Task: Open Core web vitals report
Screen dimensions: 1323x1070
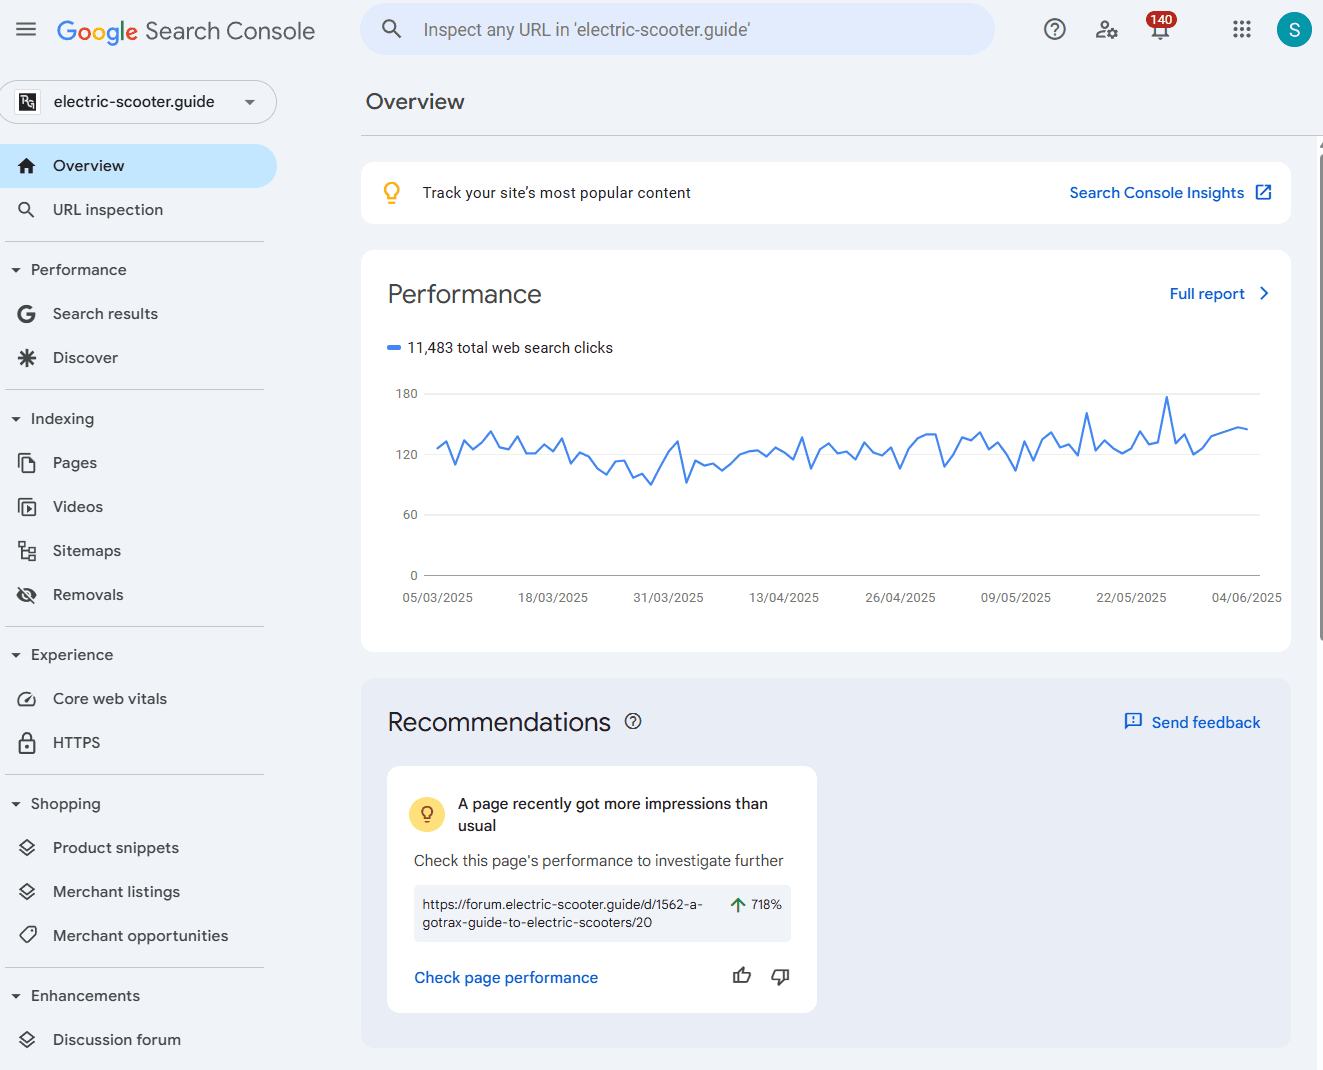Action: pos(109,699)
